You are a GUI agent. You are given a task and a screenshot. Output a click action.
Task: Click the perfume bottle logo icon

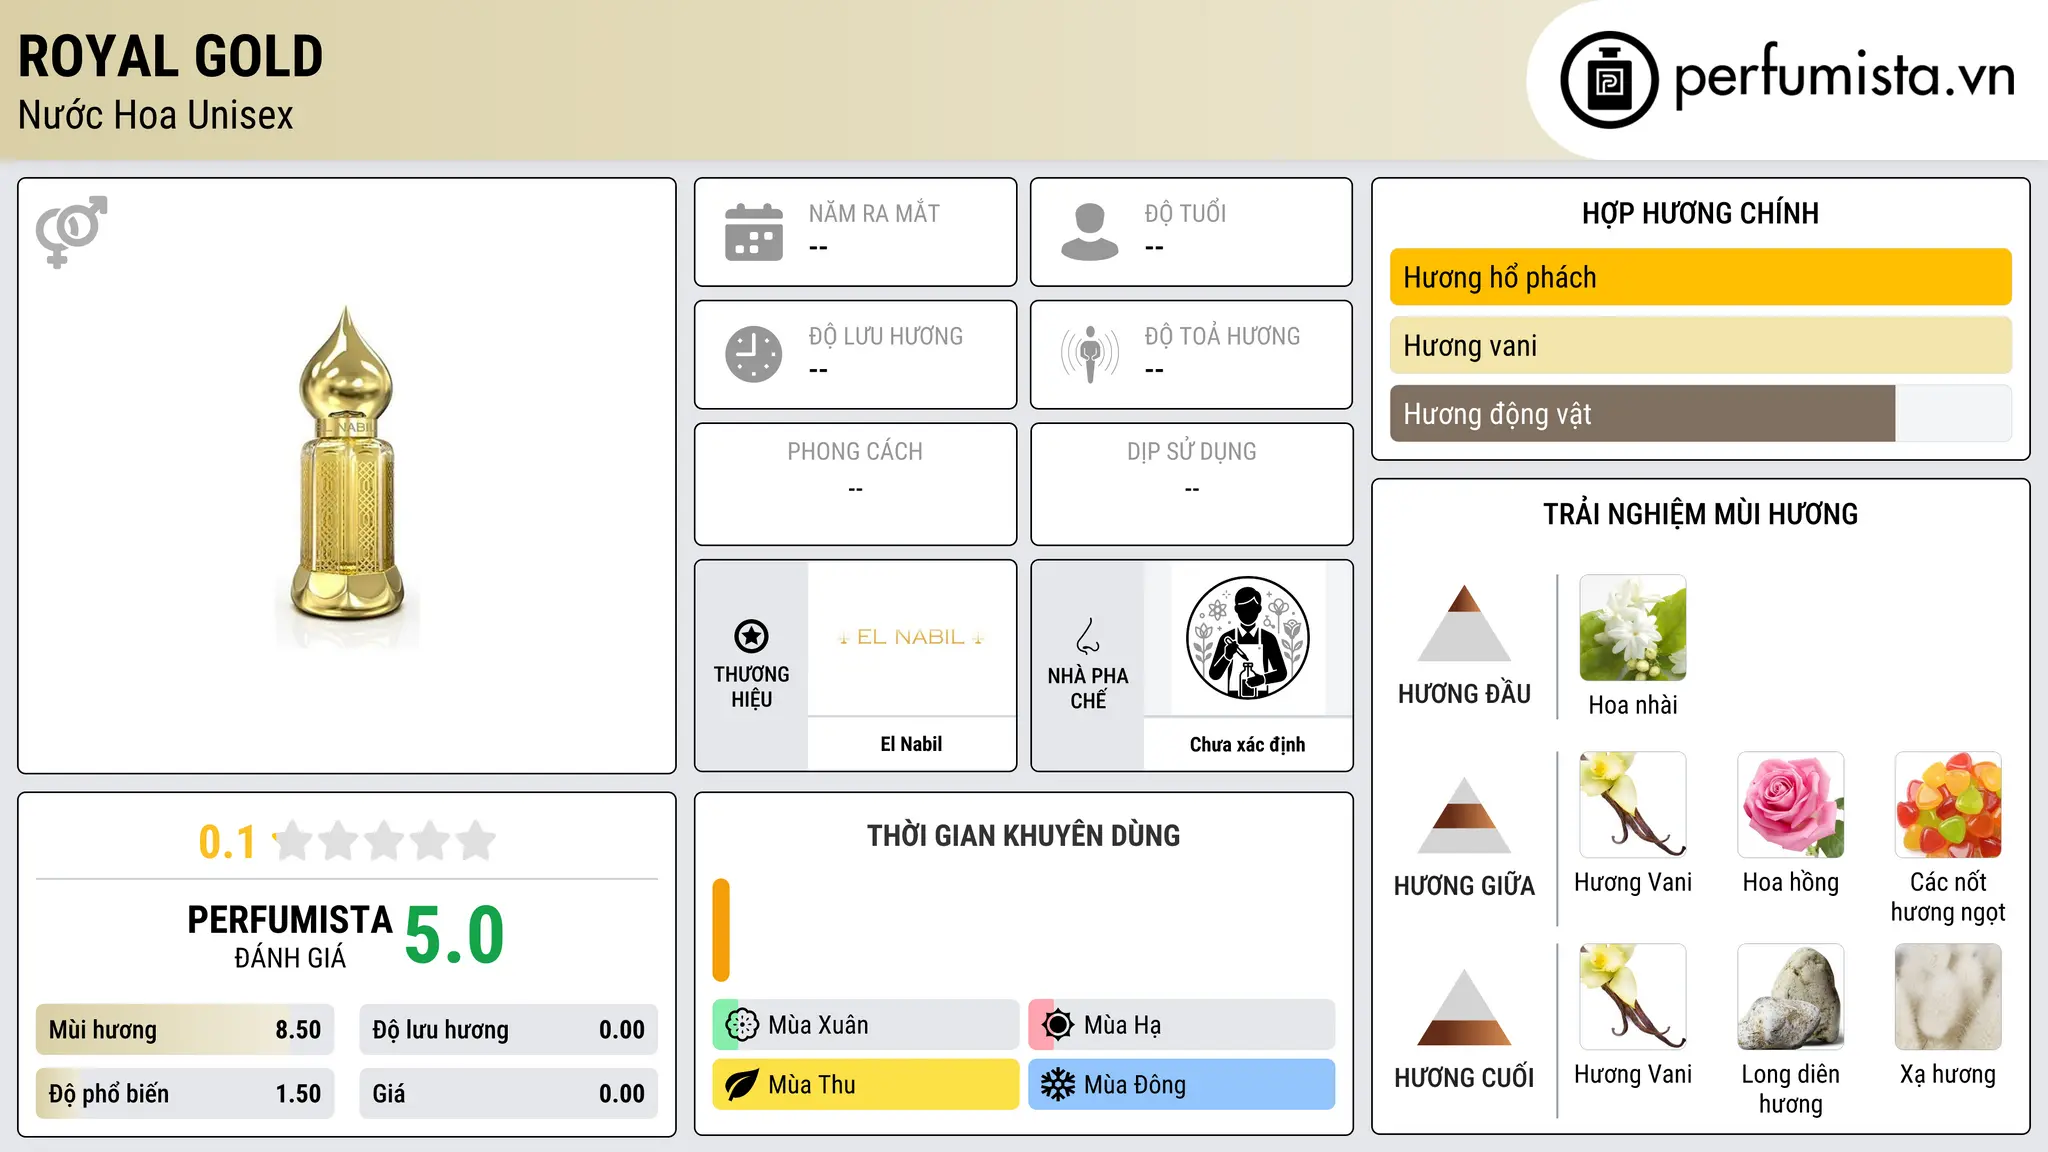pyautogui.click(x=1609, y=80)
